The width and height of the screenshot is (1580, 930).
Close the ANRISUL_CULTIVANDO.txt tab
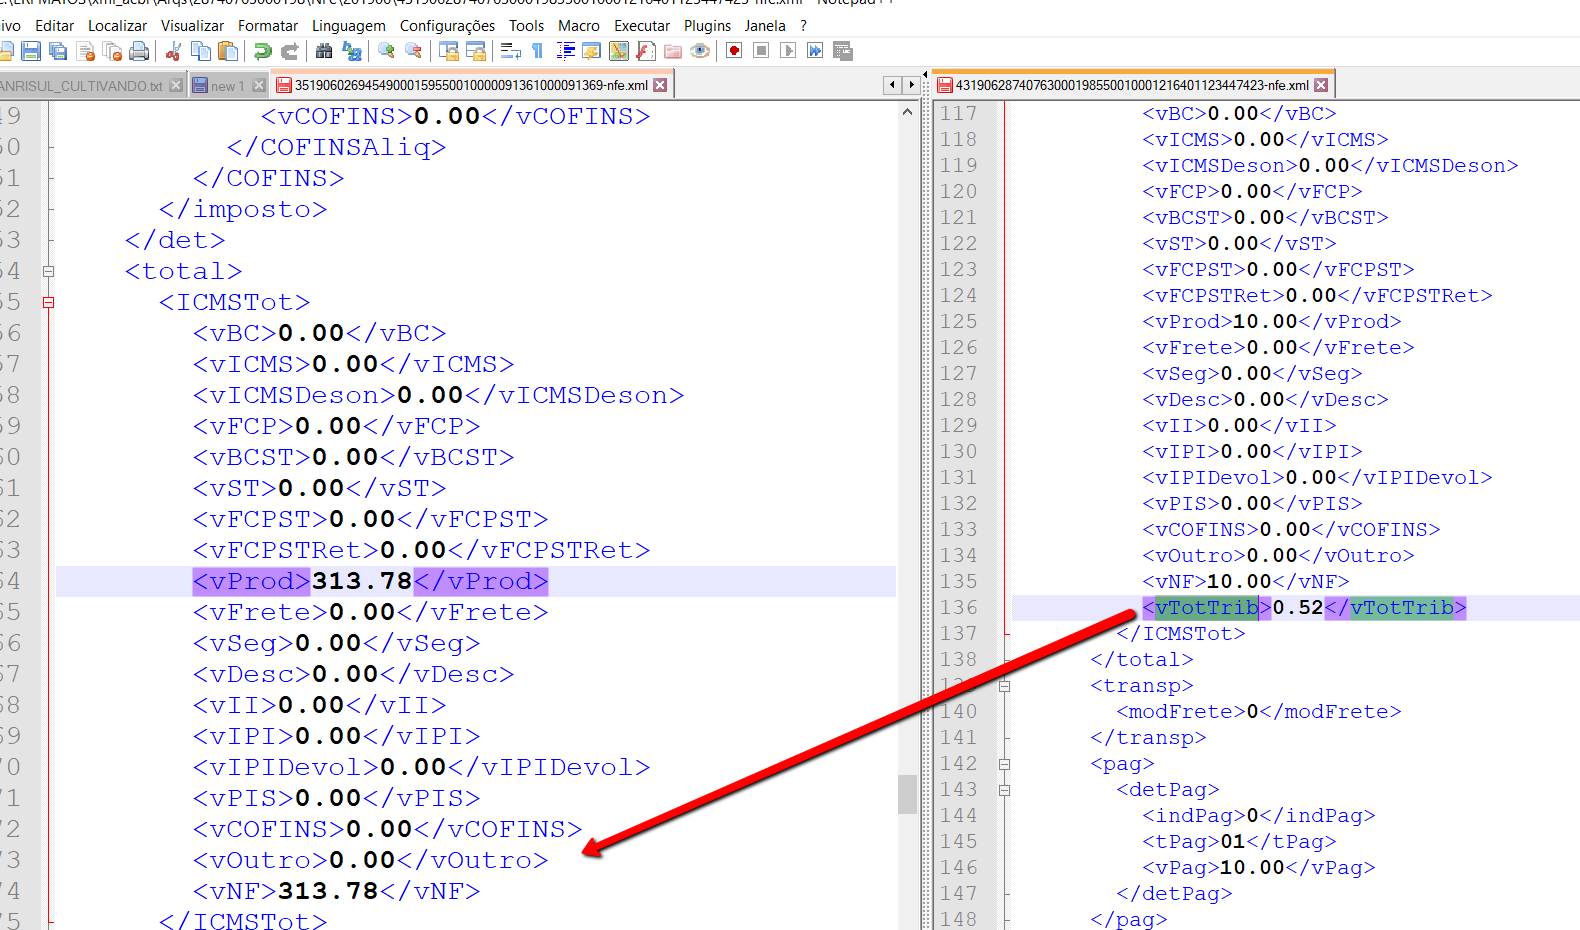[x=176, y=86]
